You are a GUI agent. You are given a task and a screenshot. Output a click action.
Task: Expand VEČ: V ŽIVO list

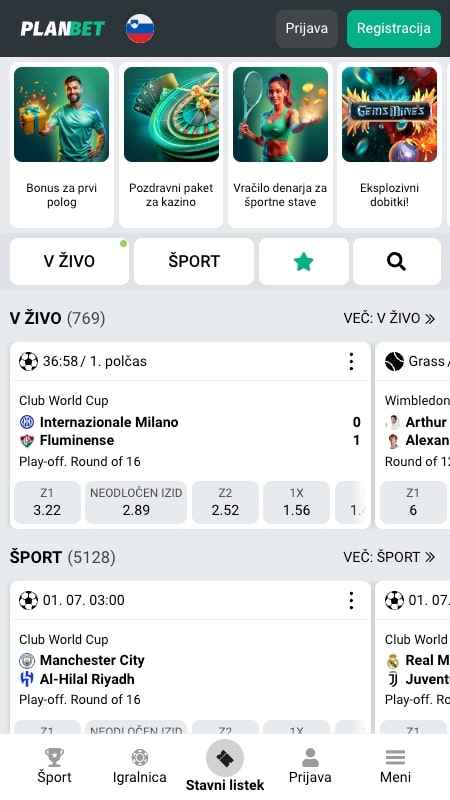(x=389, y=318)
